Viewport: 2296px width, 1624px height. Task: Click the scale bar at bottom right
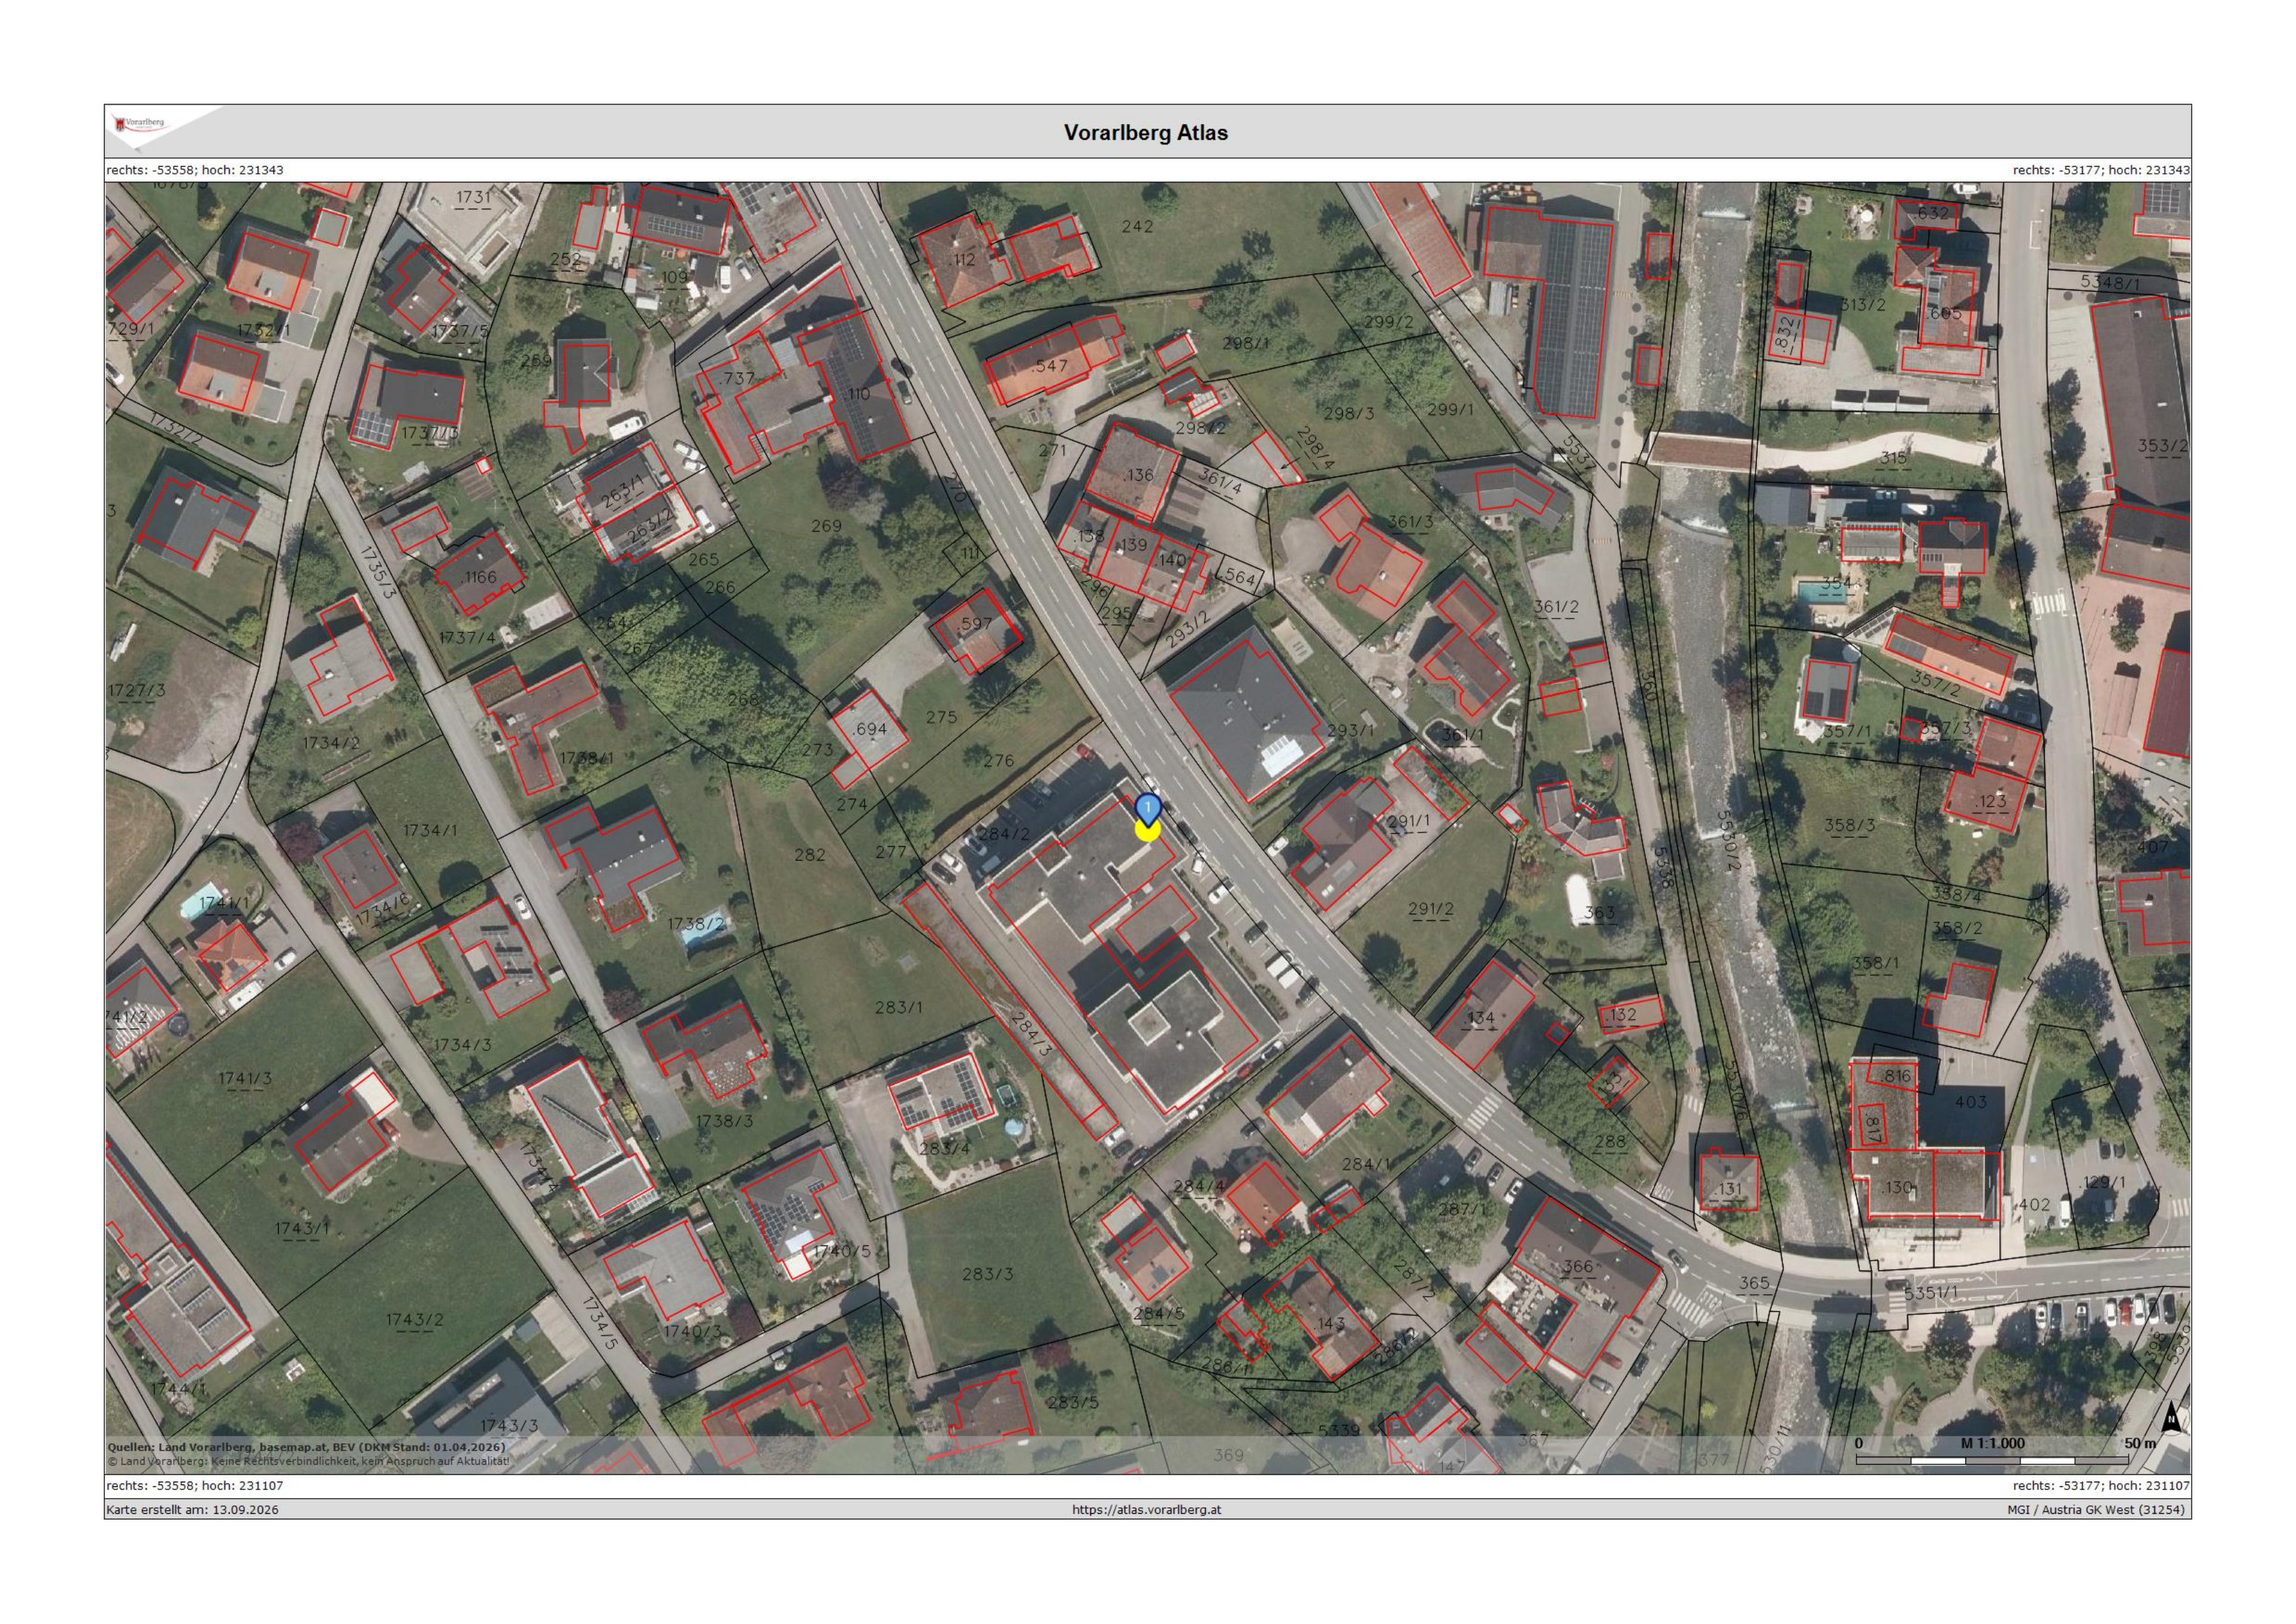(1992, 1461)
